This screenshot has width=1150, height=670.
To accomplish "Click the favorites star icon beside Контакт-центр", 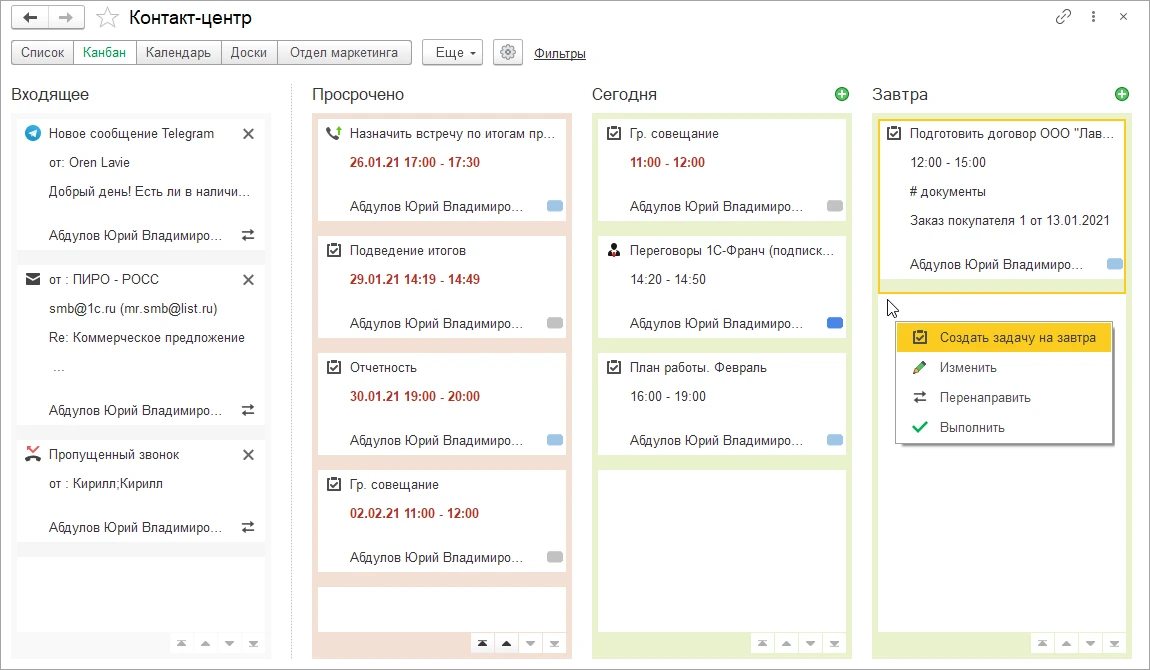I will 105,18.
